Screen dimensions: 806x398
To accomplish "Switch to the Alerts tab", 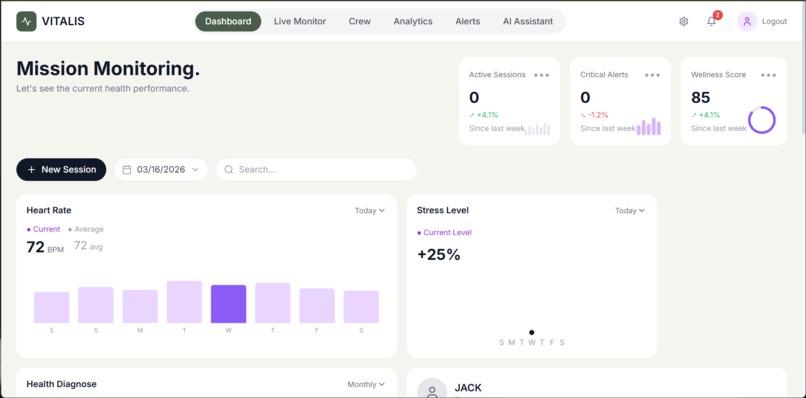I will pos(467,22).
